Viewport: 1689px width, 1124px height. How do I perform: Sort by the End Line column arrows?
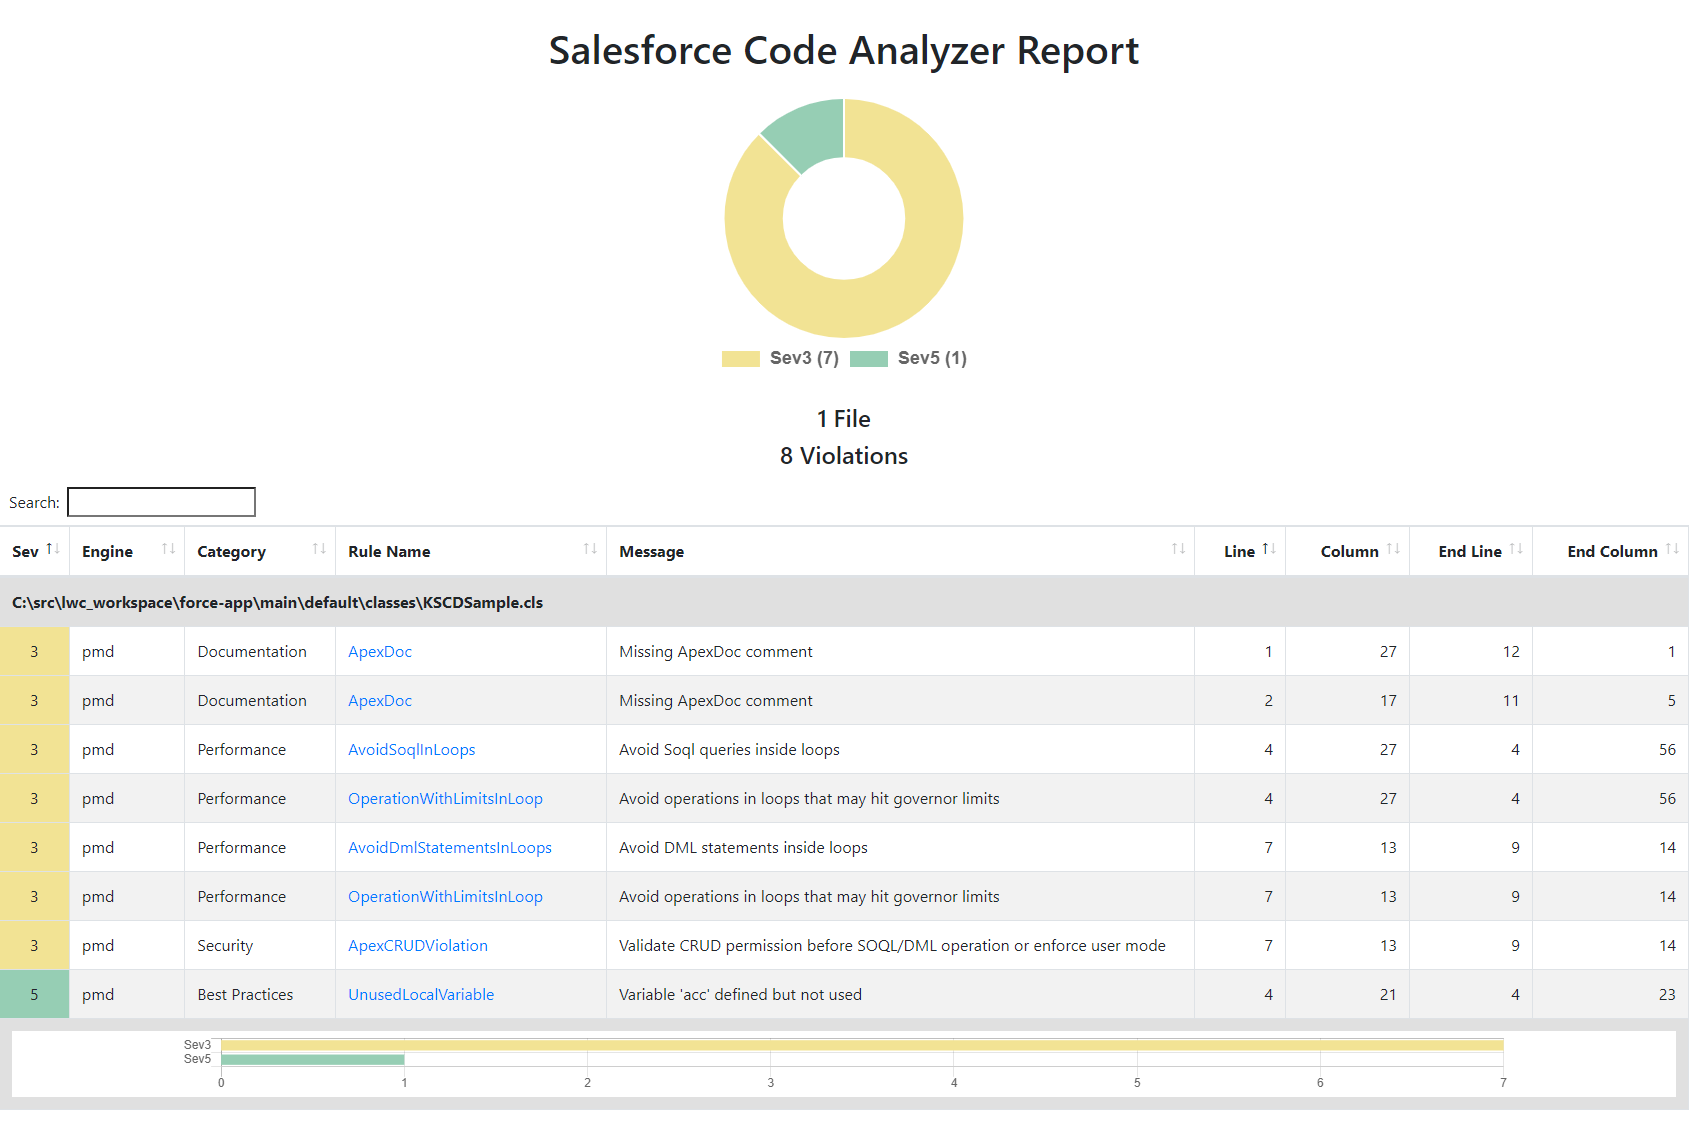pos(1516,549)
